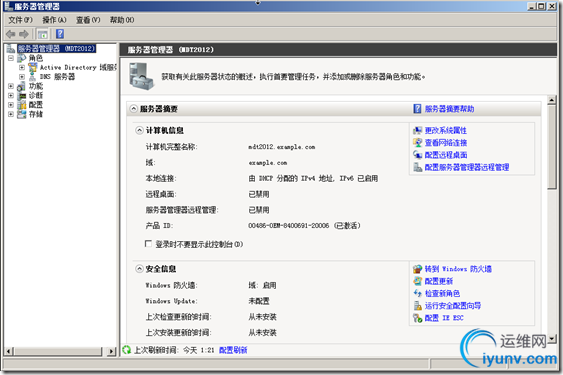Expand the 存储 tree node
563x375 pixels.
(x=11, y=114)
